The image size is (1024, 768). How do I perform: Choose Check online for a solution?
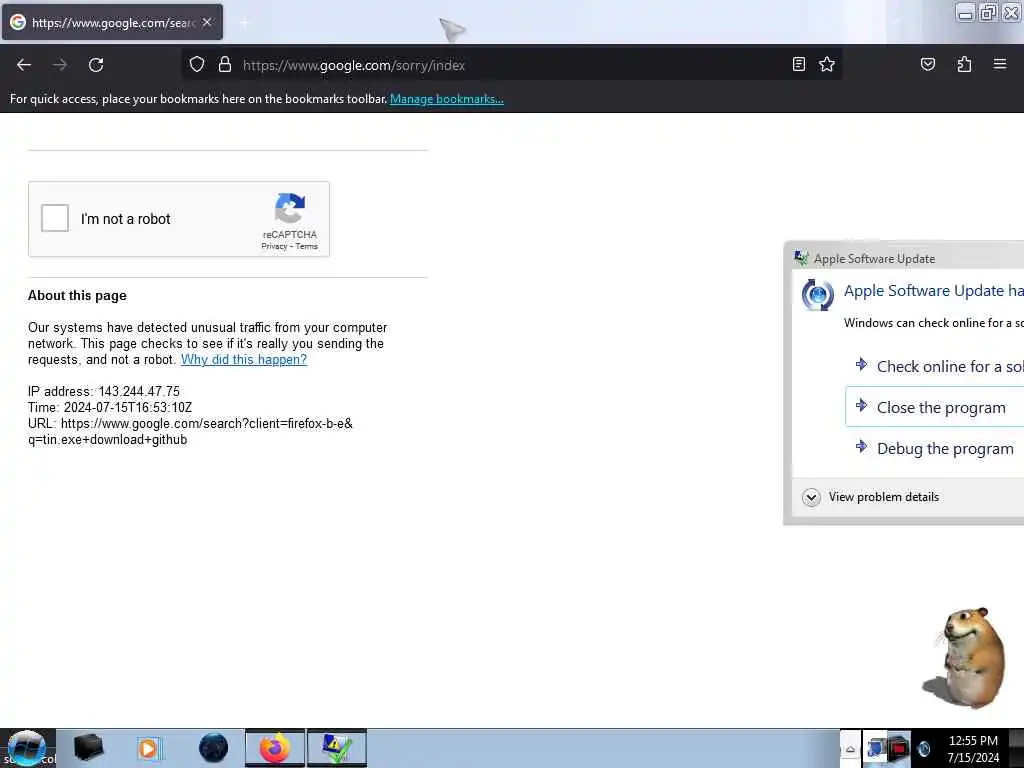click(938, 366)
